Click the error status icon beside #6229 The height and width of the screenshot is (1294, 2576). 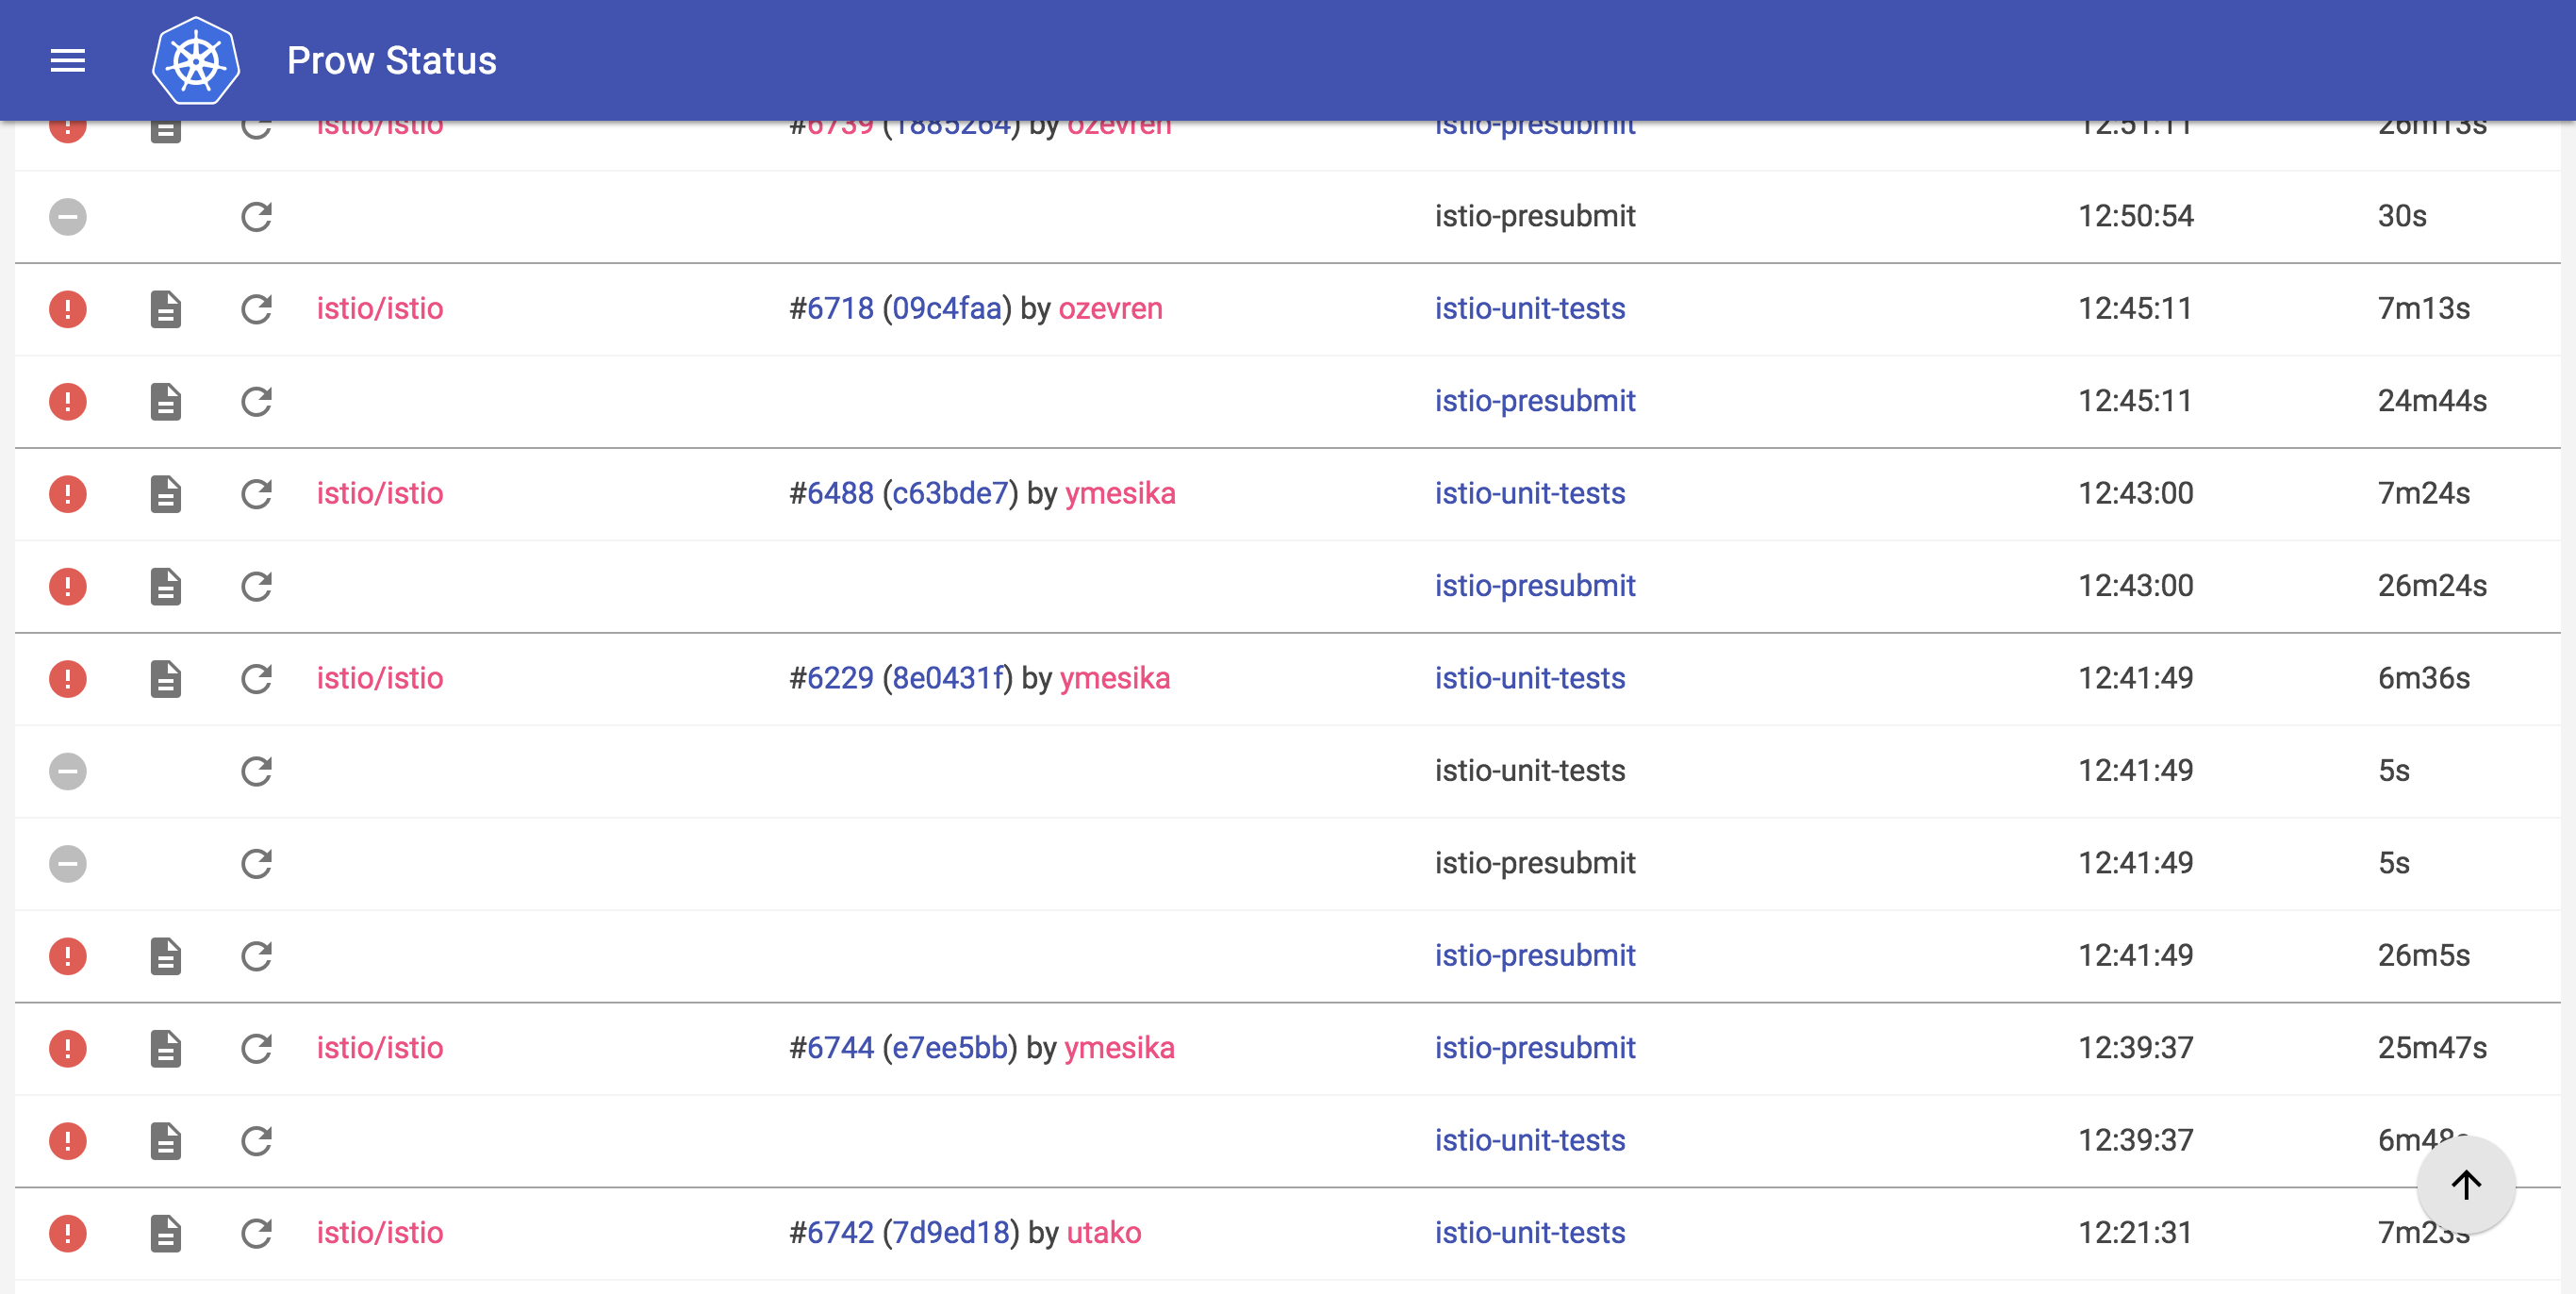[x=67, y=679]
